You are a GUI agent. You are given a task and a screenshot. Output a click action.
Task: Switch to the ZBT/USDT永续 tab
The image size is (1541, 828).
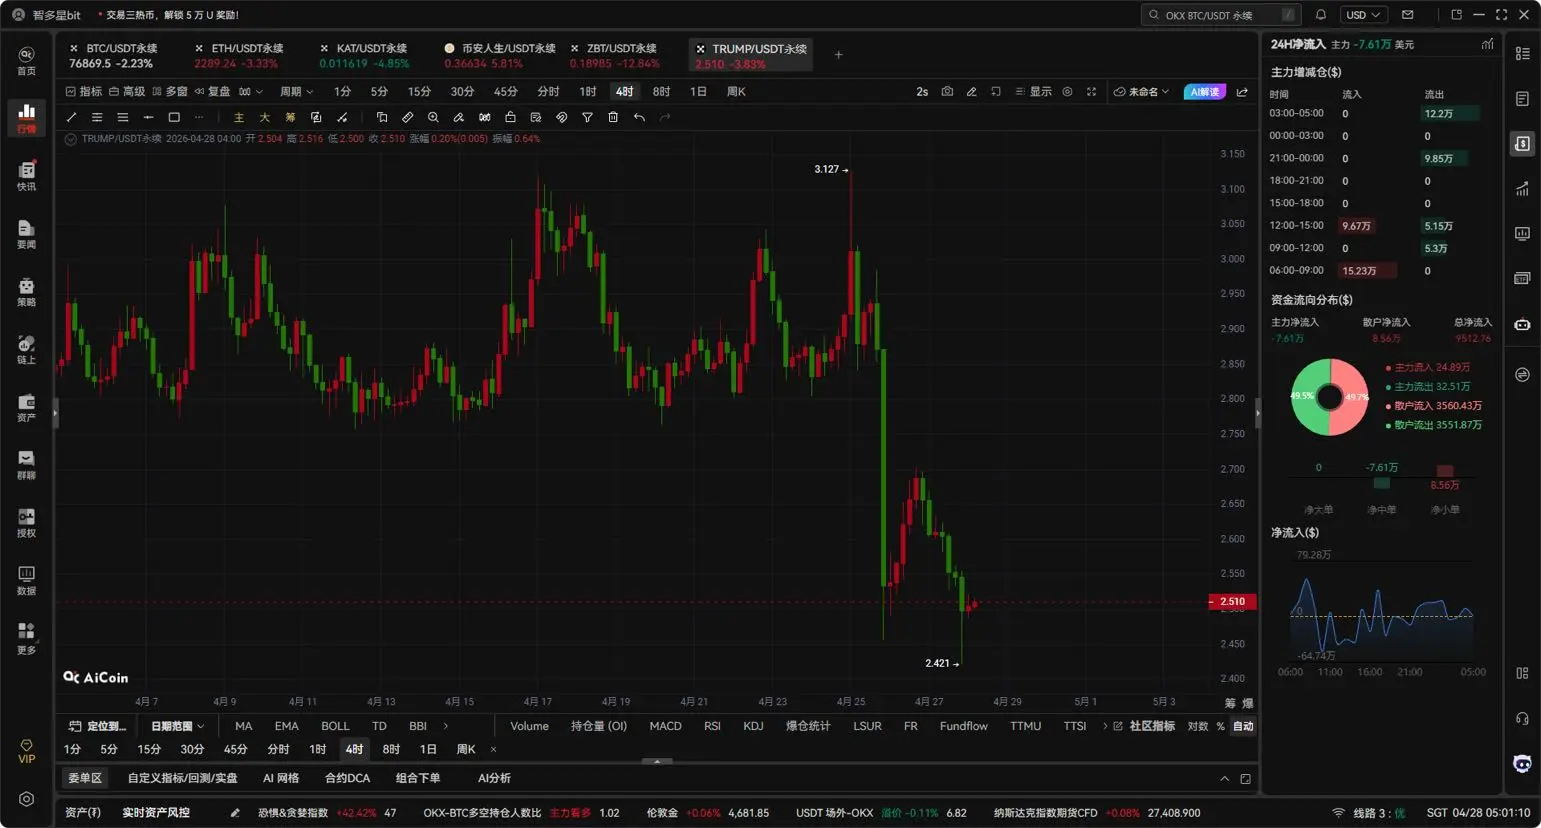[x=615, y=55]
